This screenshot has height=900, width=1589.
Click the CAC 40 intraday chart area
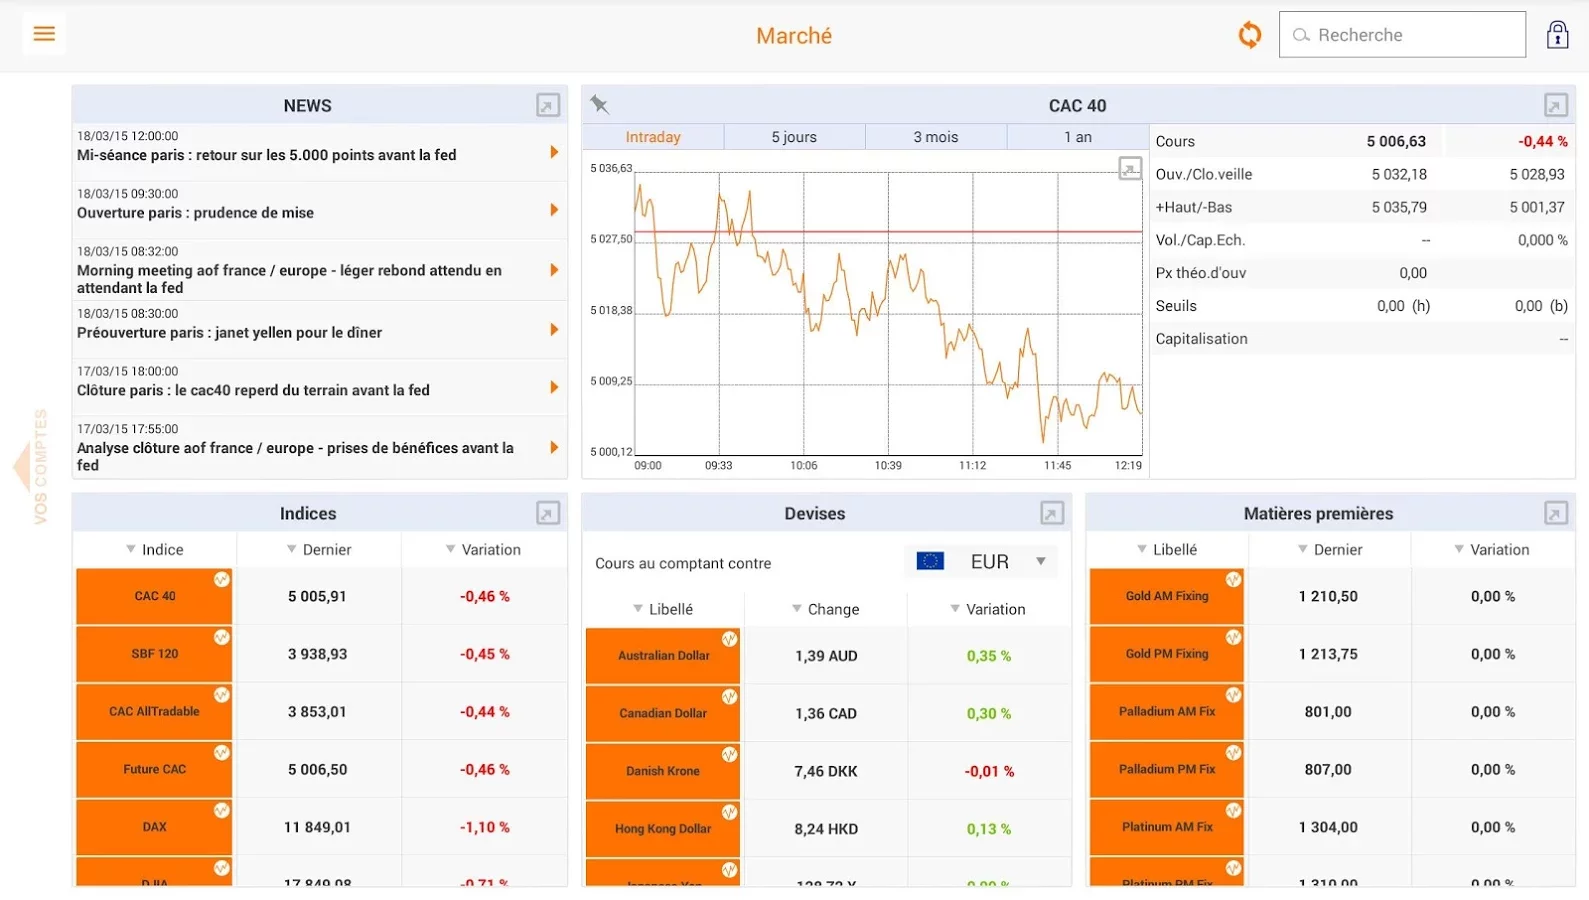(x=889, y=313)
